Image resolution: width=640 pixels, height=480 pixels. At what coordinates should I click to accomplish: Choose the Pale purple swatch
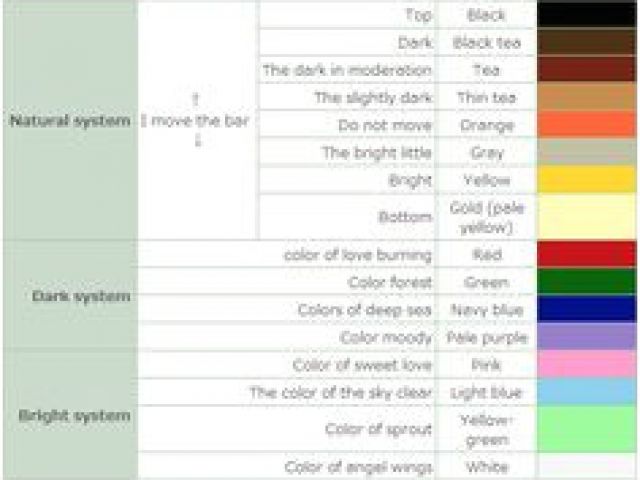[587, 338]
